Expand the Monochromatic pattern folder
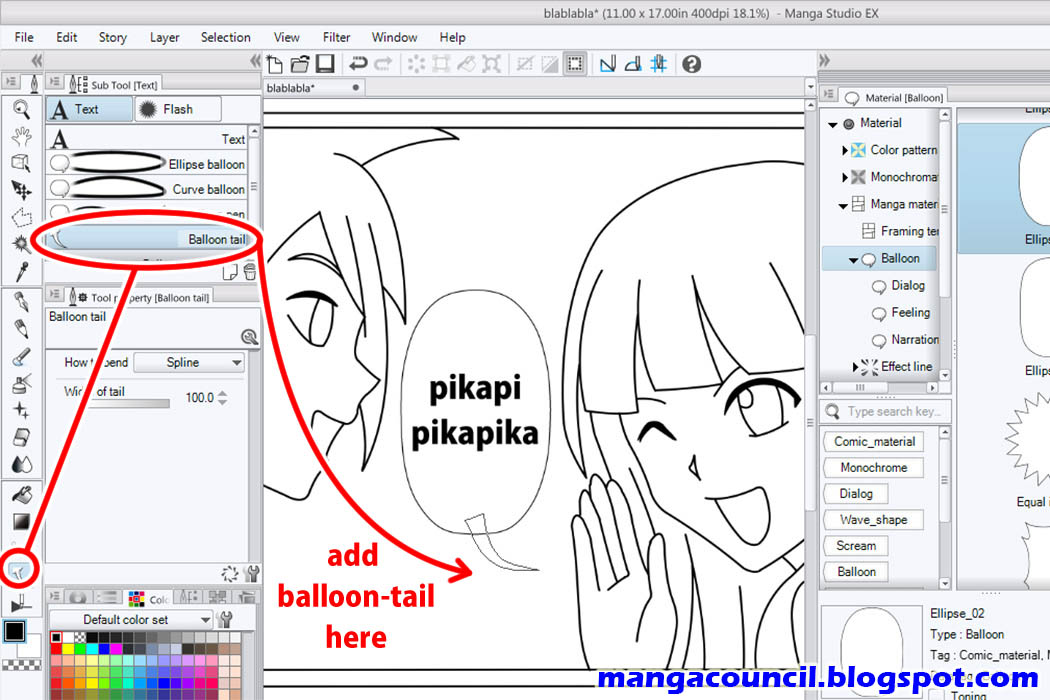 click(x=844, y=178)
